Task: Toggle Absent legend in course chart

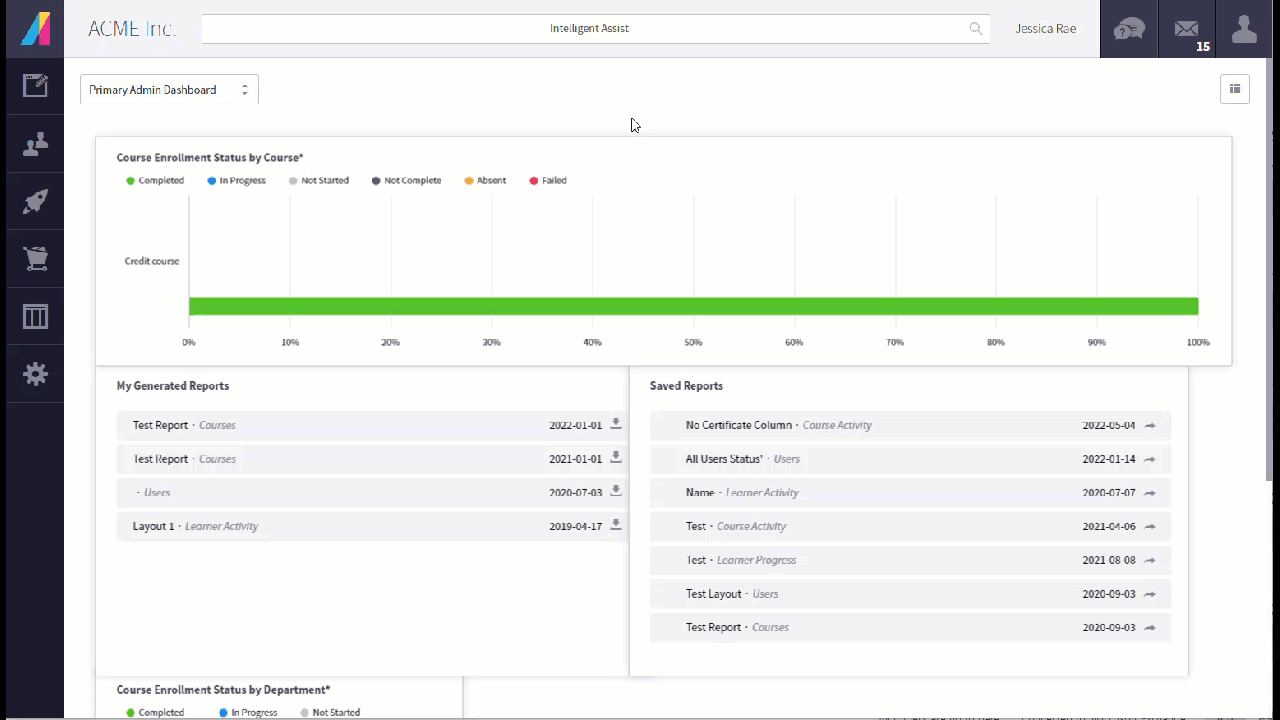Action: click(x=485, y=181)
